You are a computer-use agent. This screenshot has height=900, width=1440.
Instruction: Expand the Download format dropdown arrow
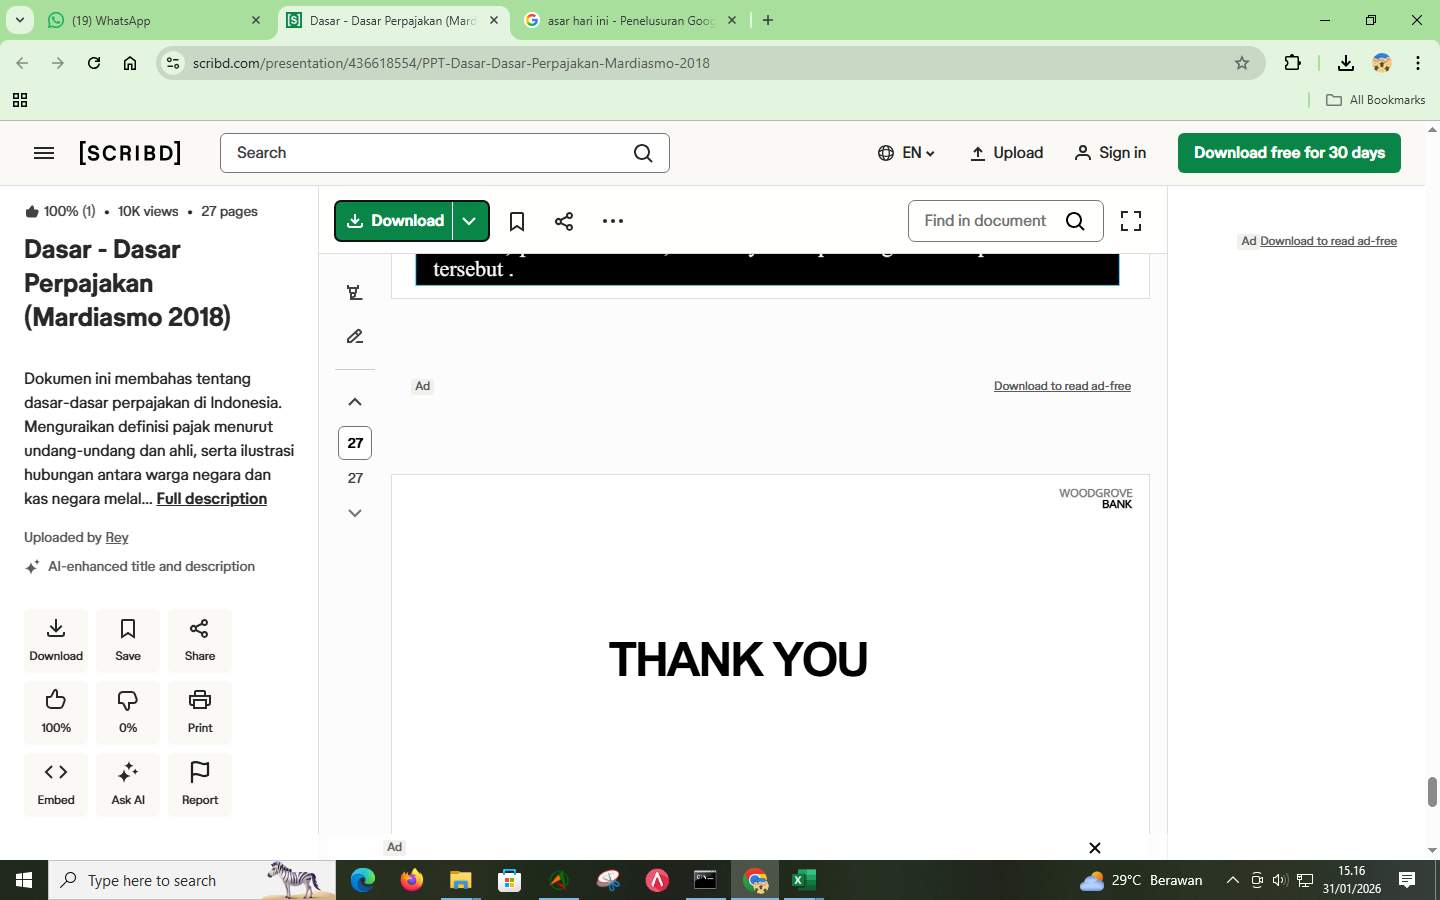[x=470, y=221]
